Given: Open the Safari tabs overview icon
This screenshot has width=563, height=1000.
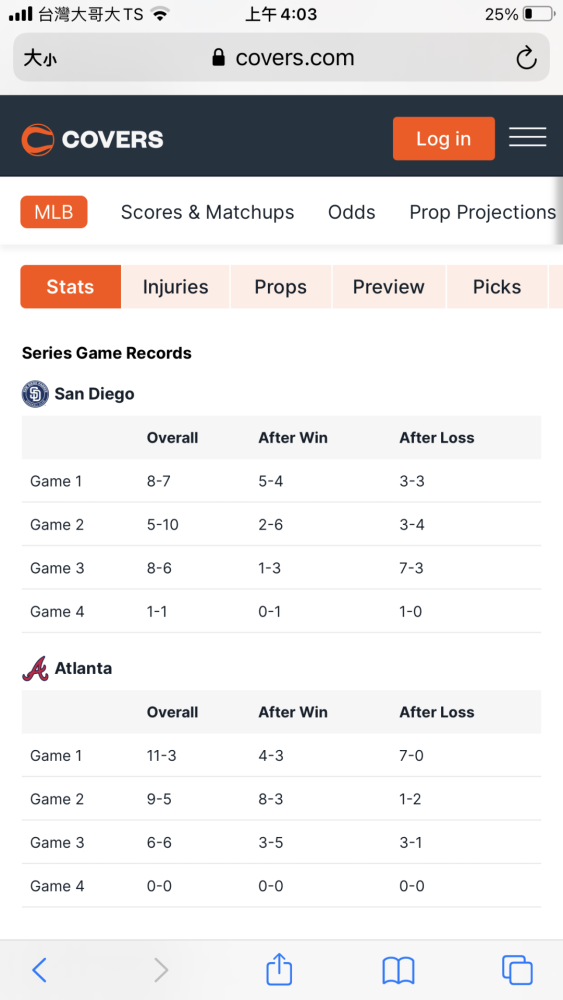Looking at the screenshot, I should 517,970.
